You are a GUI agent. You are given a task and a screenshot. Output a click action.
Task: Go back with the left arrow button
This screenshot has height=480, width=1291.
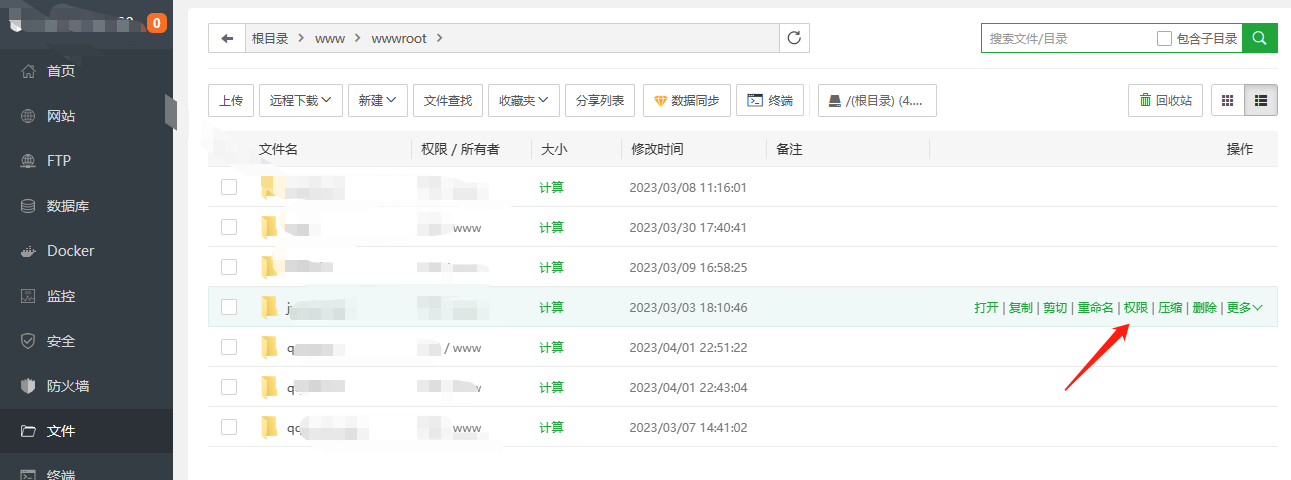(x=227, y=38)
